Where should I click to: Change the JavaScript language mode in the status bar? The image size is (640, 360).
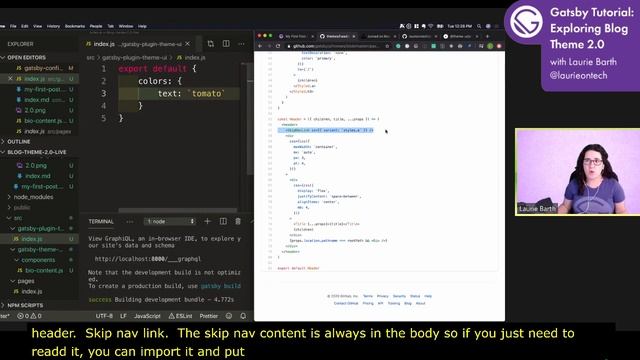(x=147, y=316)
